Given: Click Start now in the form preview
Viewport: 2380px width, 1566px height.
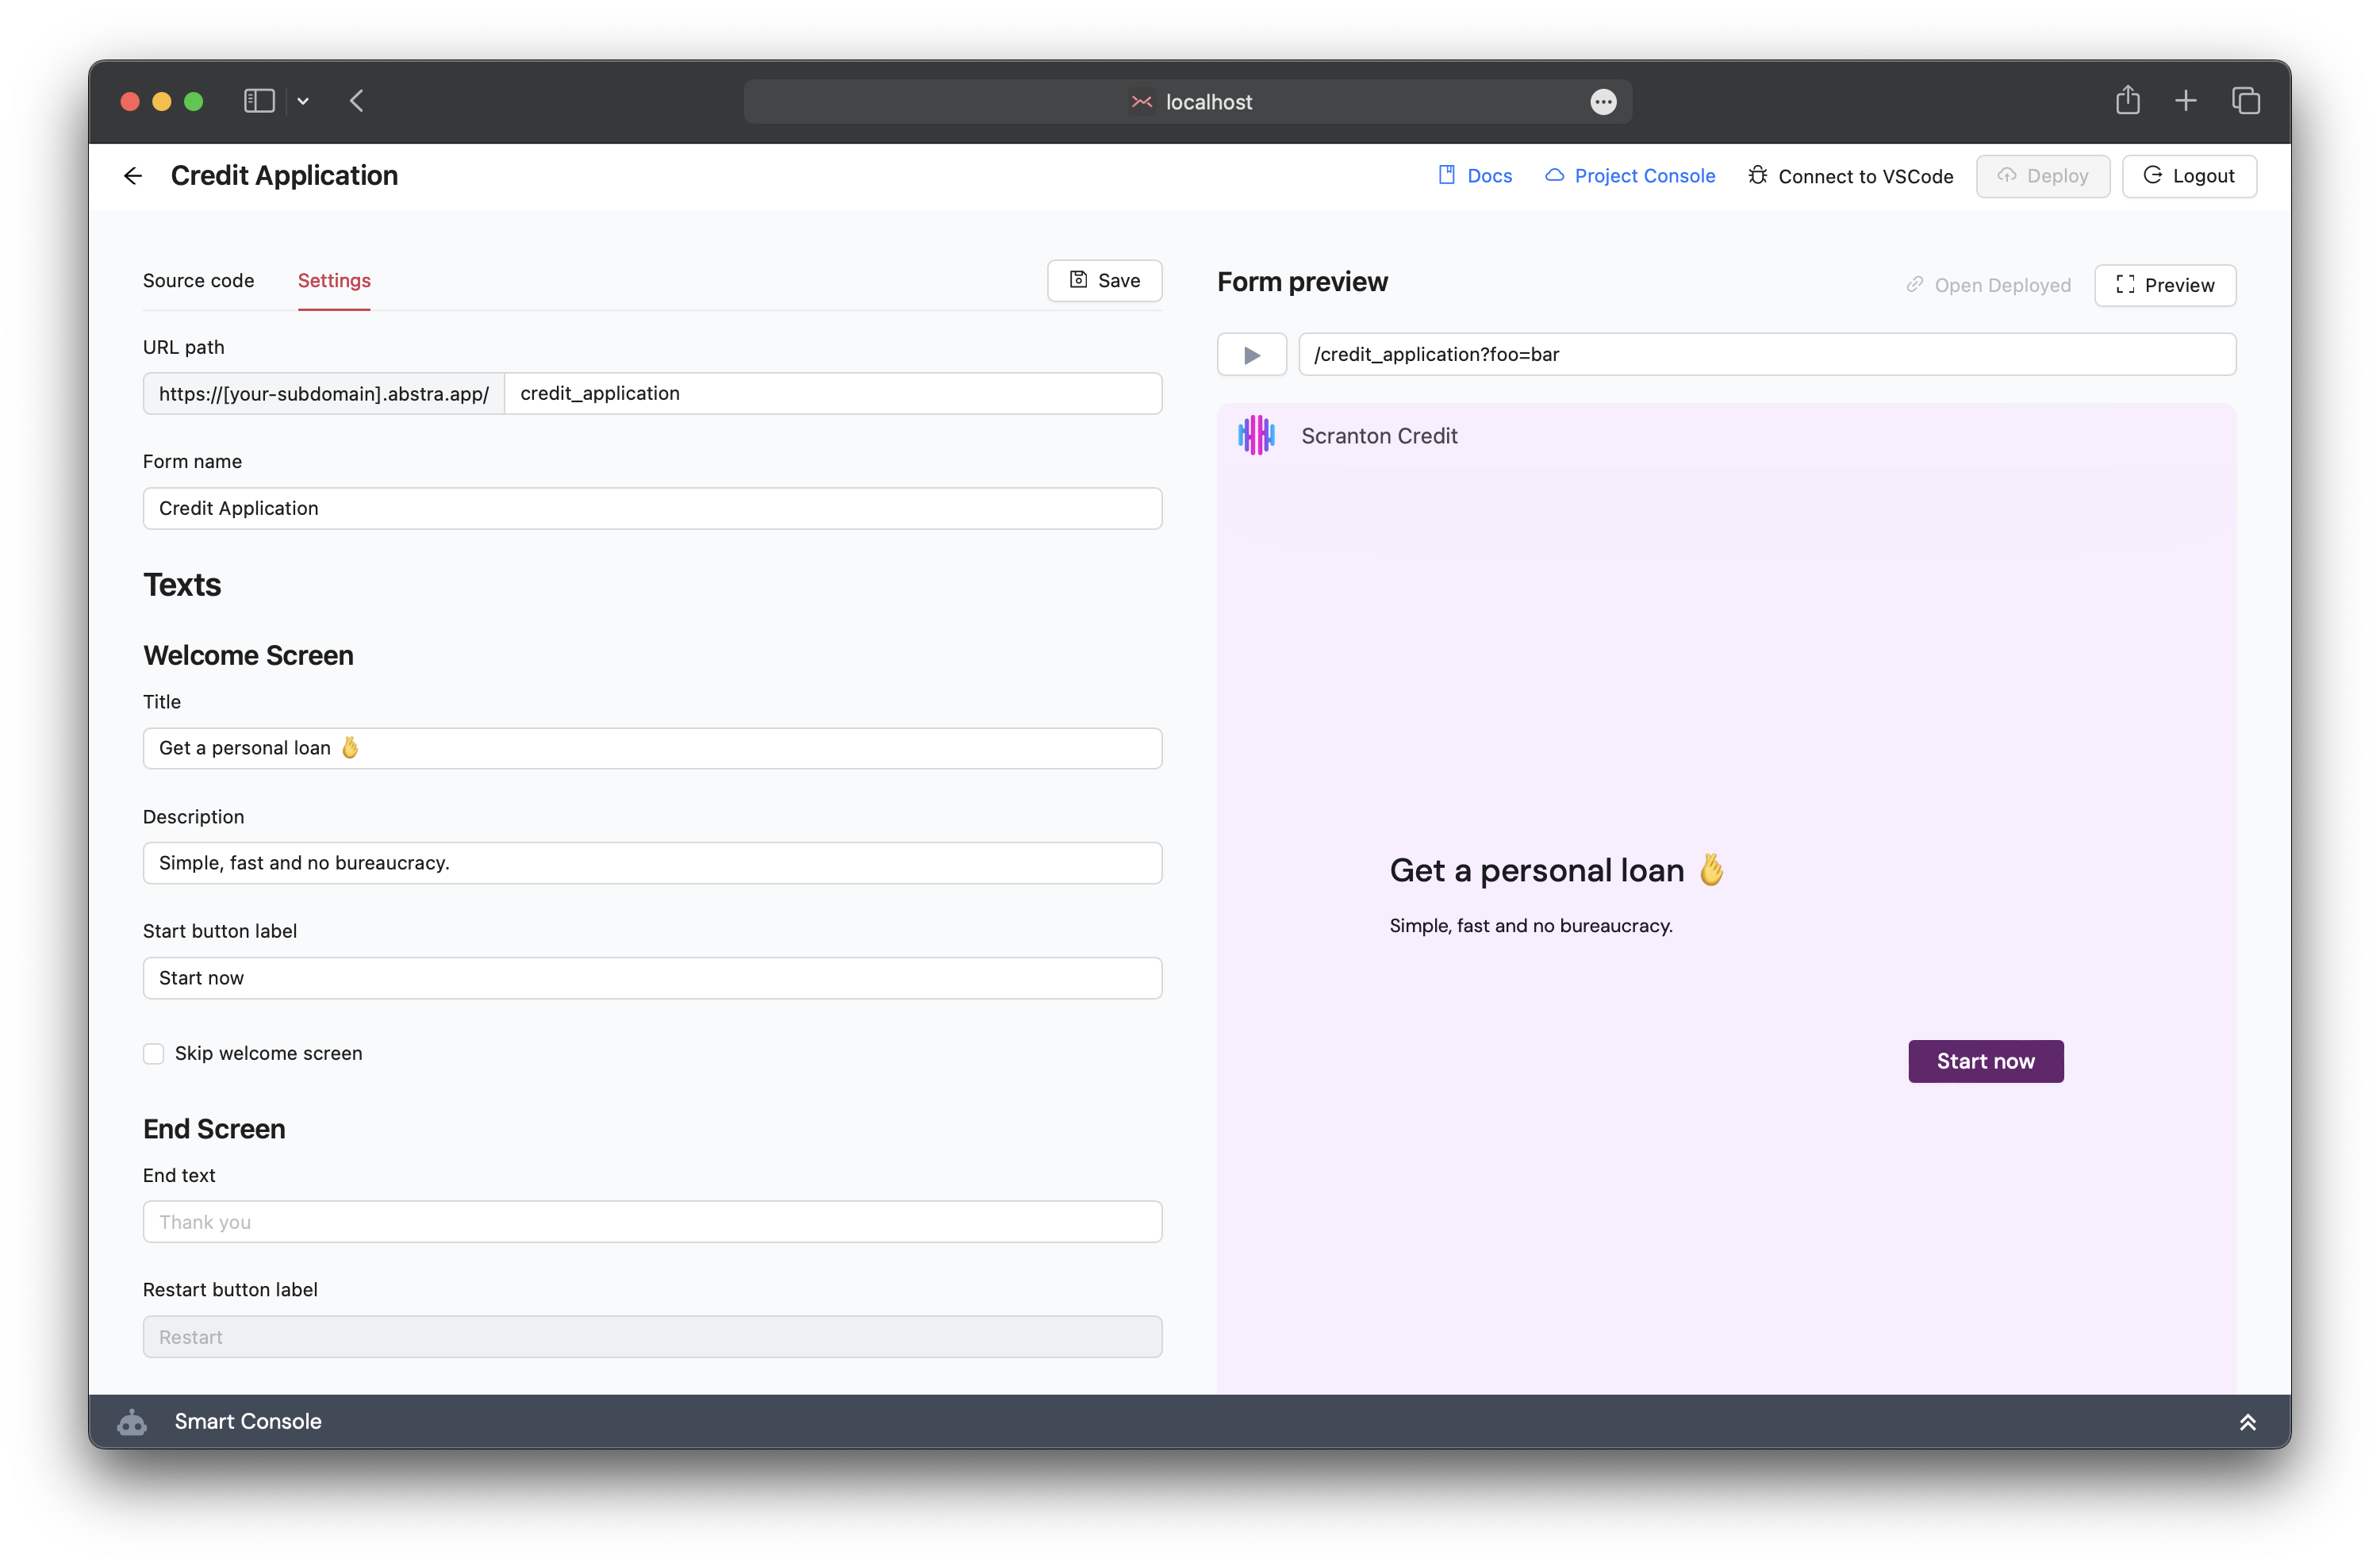Looking at the screenshot, I should 1985,1061.
